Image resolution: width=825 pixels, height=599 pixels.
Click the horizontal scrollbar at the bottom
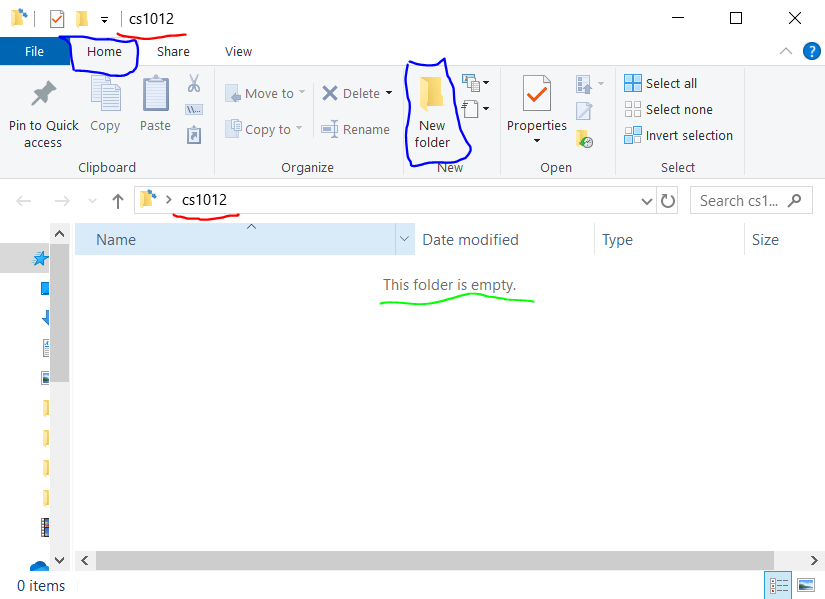pos(420,561)
